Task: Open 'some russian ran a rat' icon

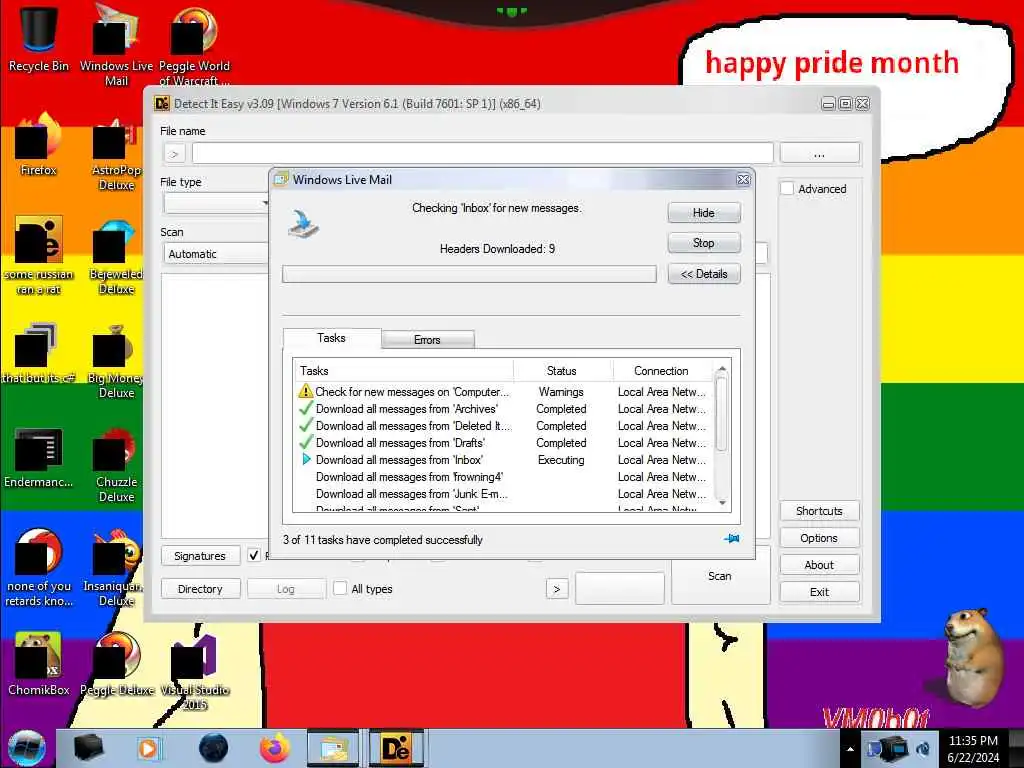Action: coord(39,255)
